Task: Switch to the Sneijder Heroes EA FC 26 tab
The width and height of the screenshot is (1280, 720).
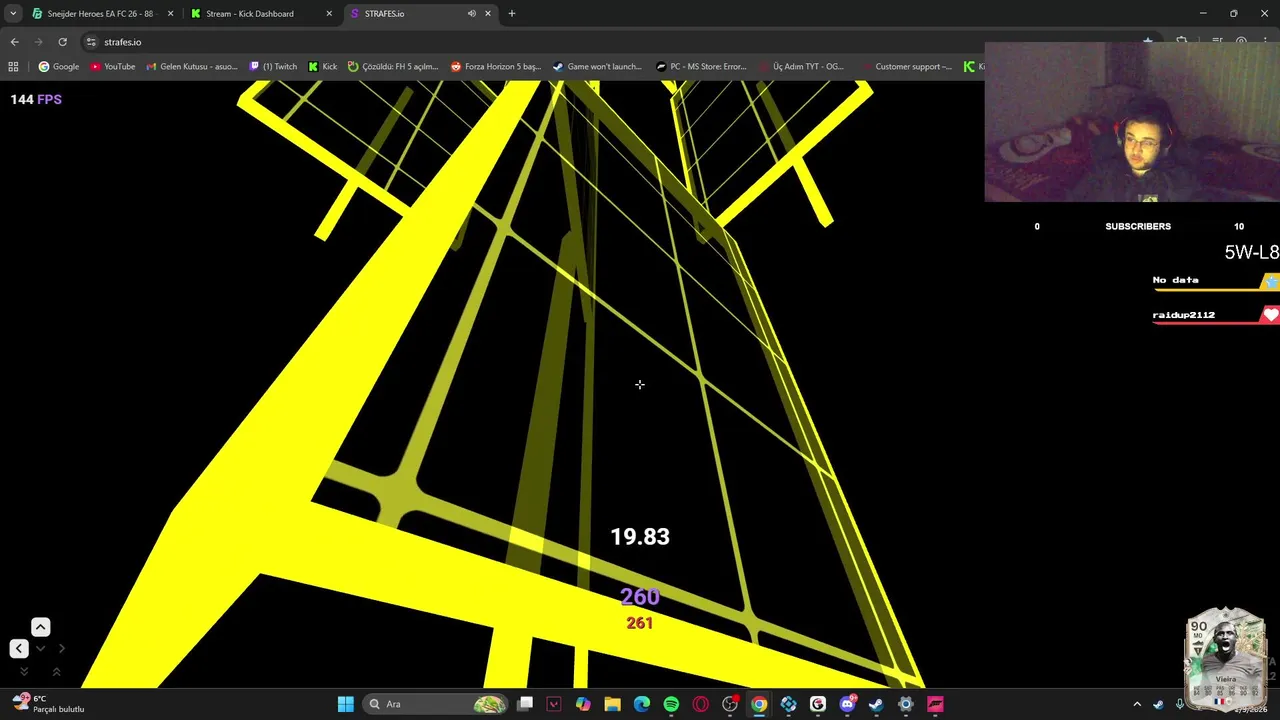Action: (x=100, y=14)
